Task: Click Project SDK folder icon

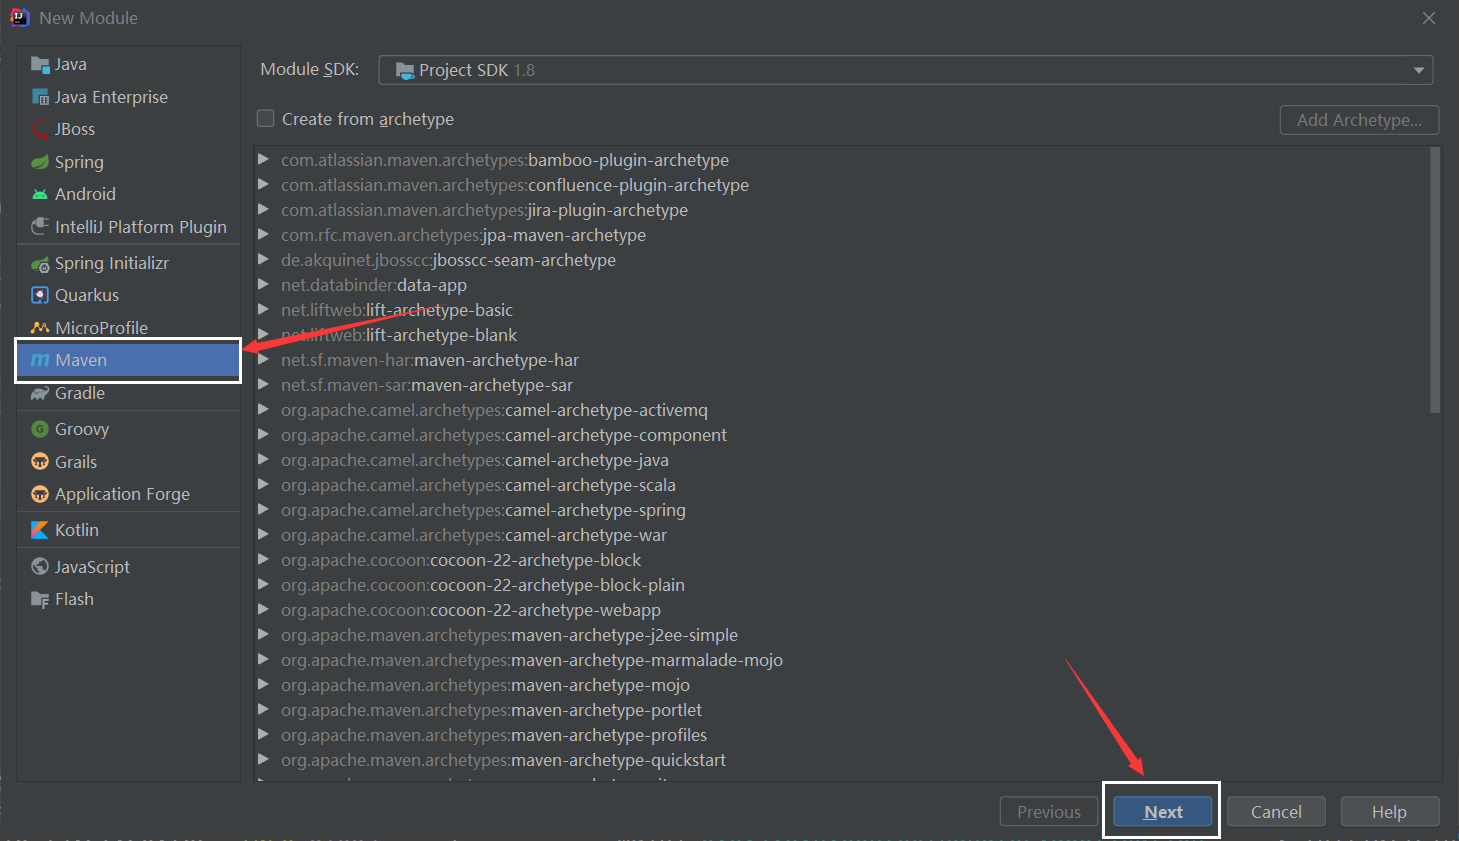Action: click(405, 71)
